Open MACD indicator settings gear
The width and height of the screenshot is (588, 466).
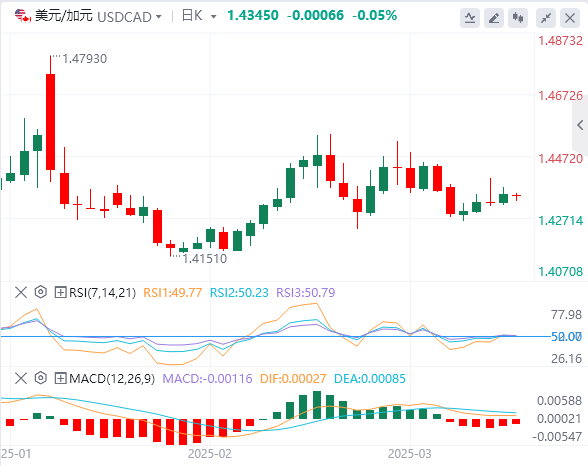coord(40,378)
